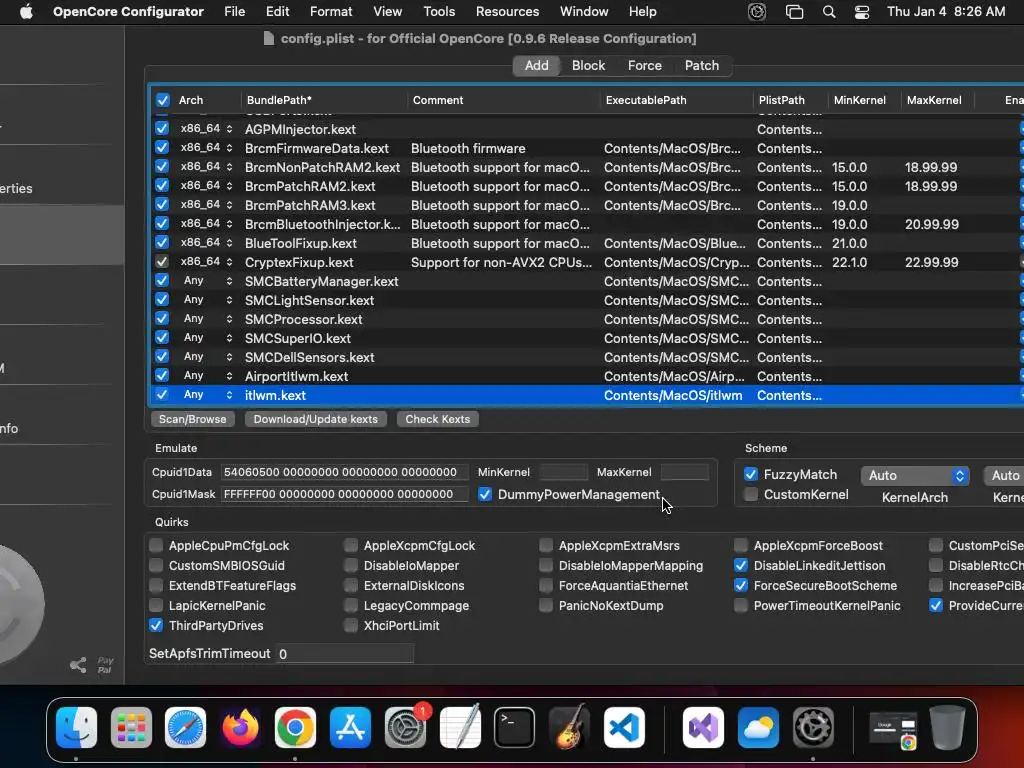The width and height of the screenshot is (1024, 768).
Task: Enable the CustomKernel checkbox
Action: [751, 494]
